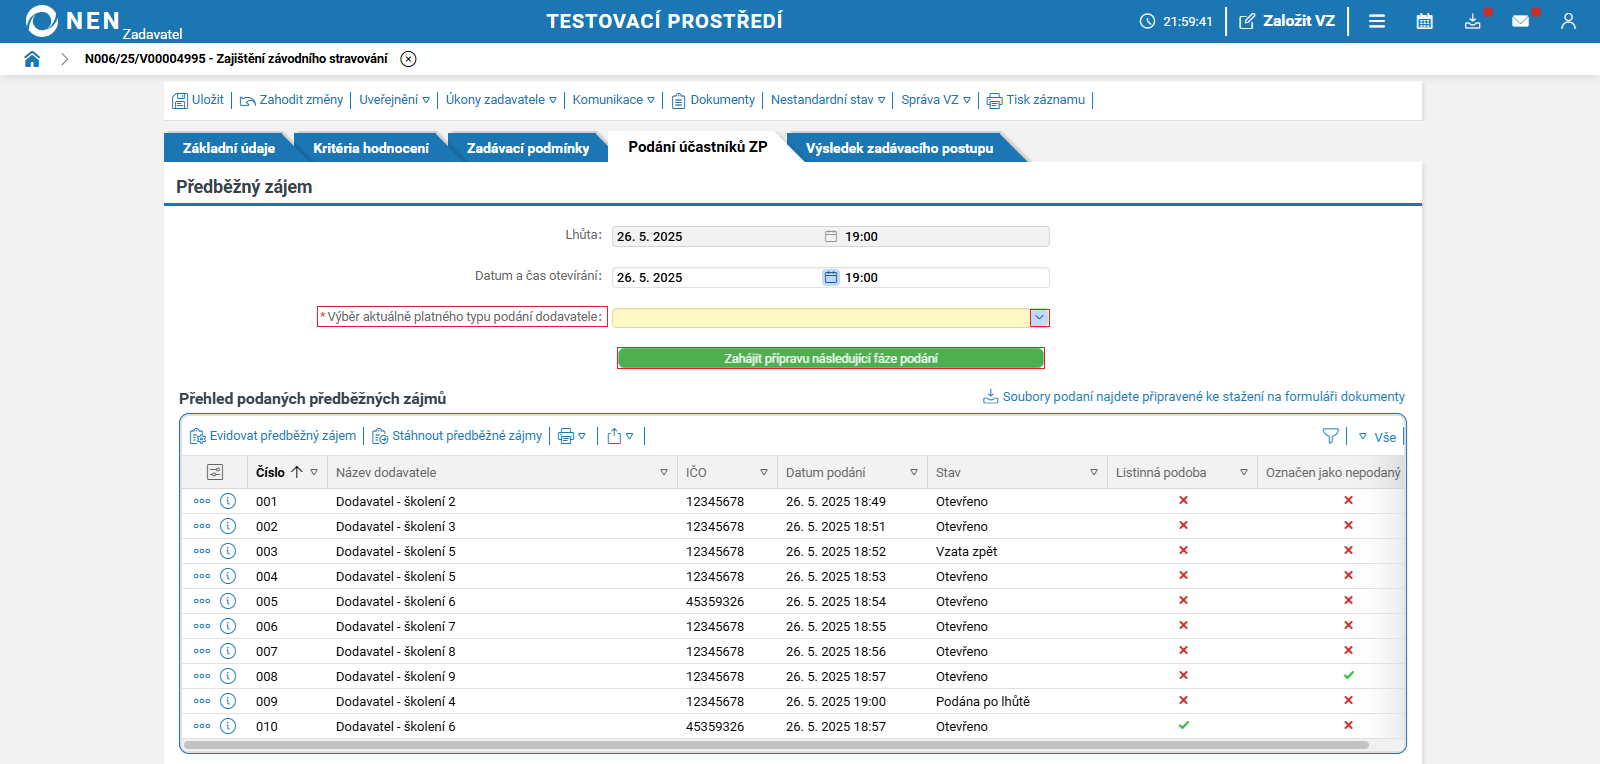Open the calendar icon in header
The image size is (1600, 764).
[x=1425, y=21]
